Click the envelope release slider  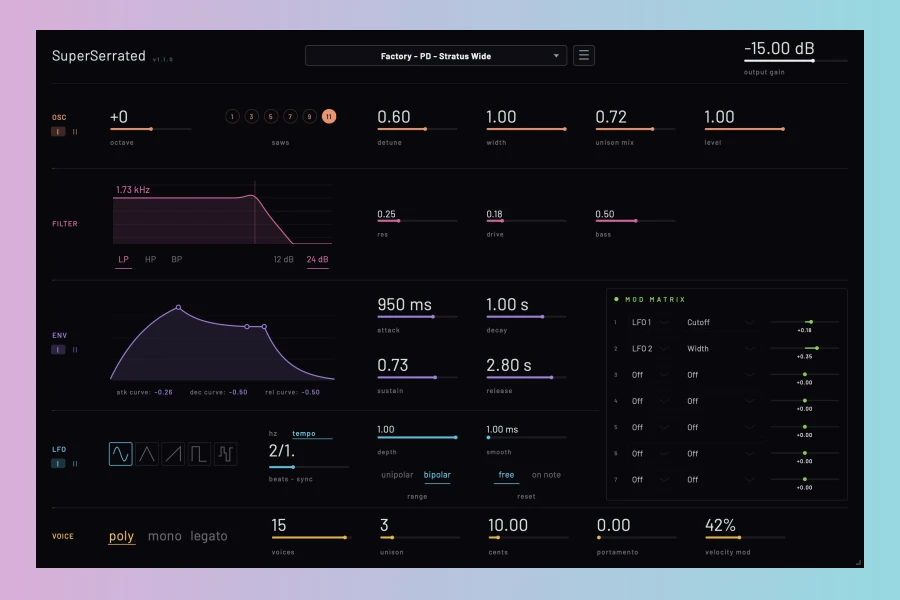coord(526,377)
